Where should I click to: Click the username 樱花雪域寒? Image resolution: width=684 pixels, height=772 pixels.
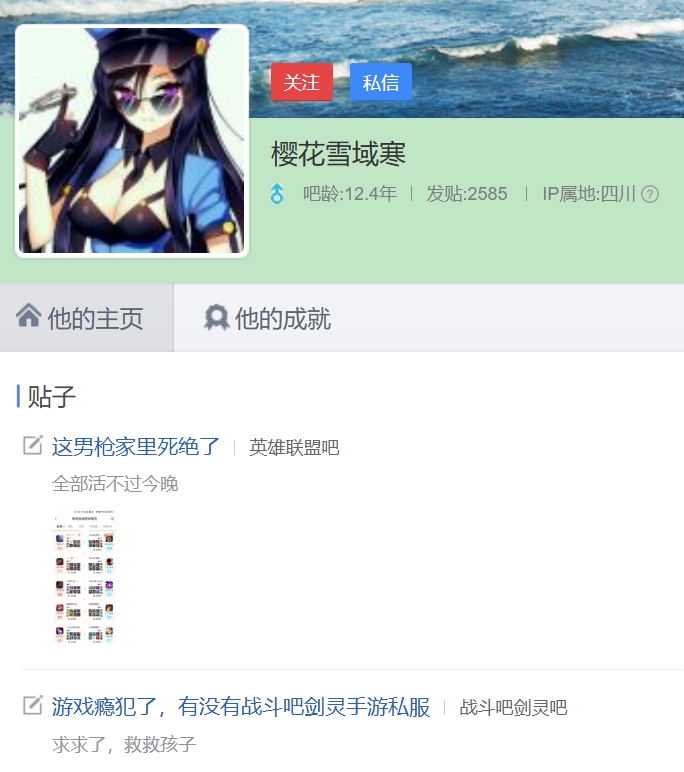[x=338, y=154]
